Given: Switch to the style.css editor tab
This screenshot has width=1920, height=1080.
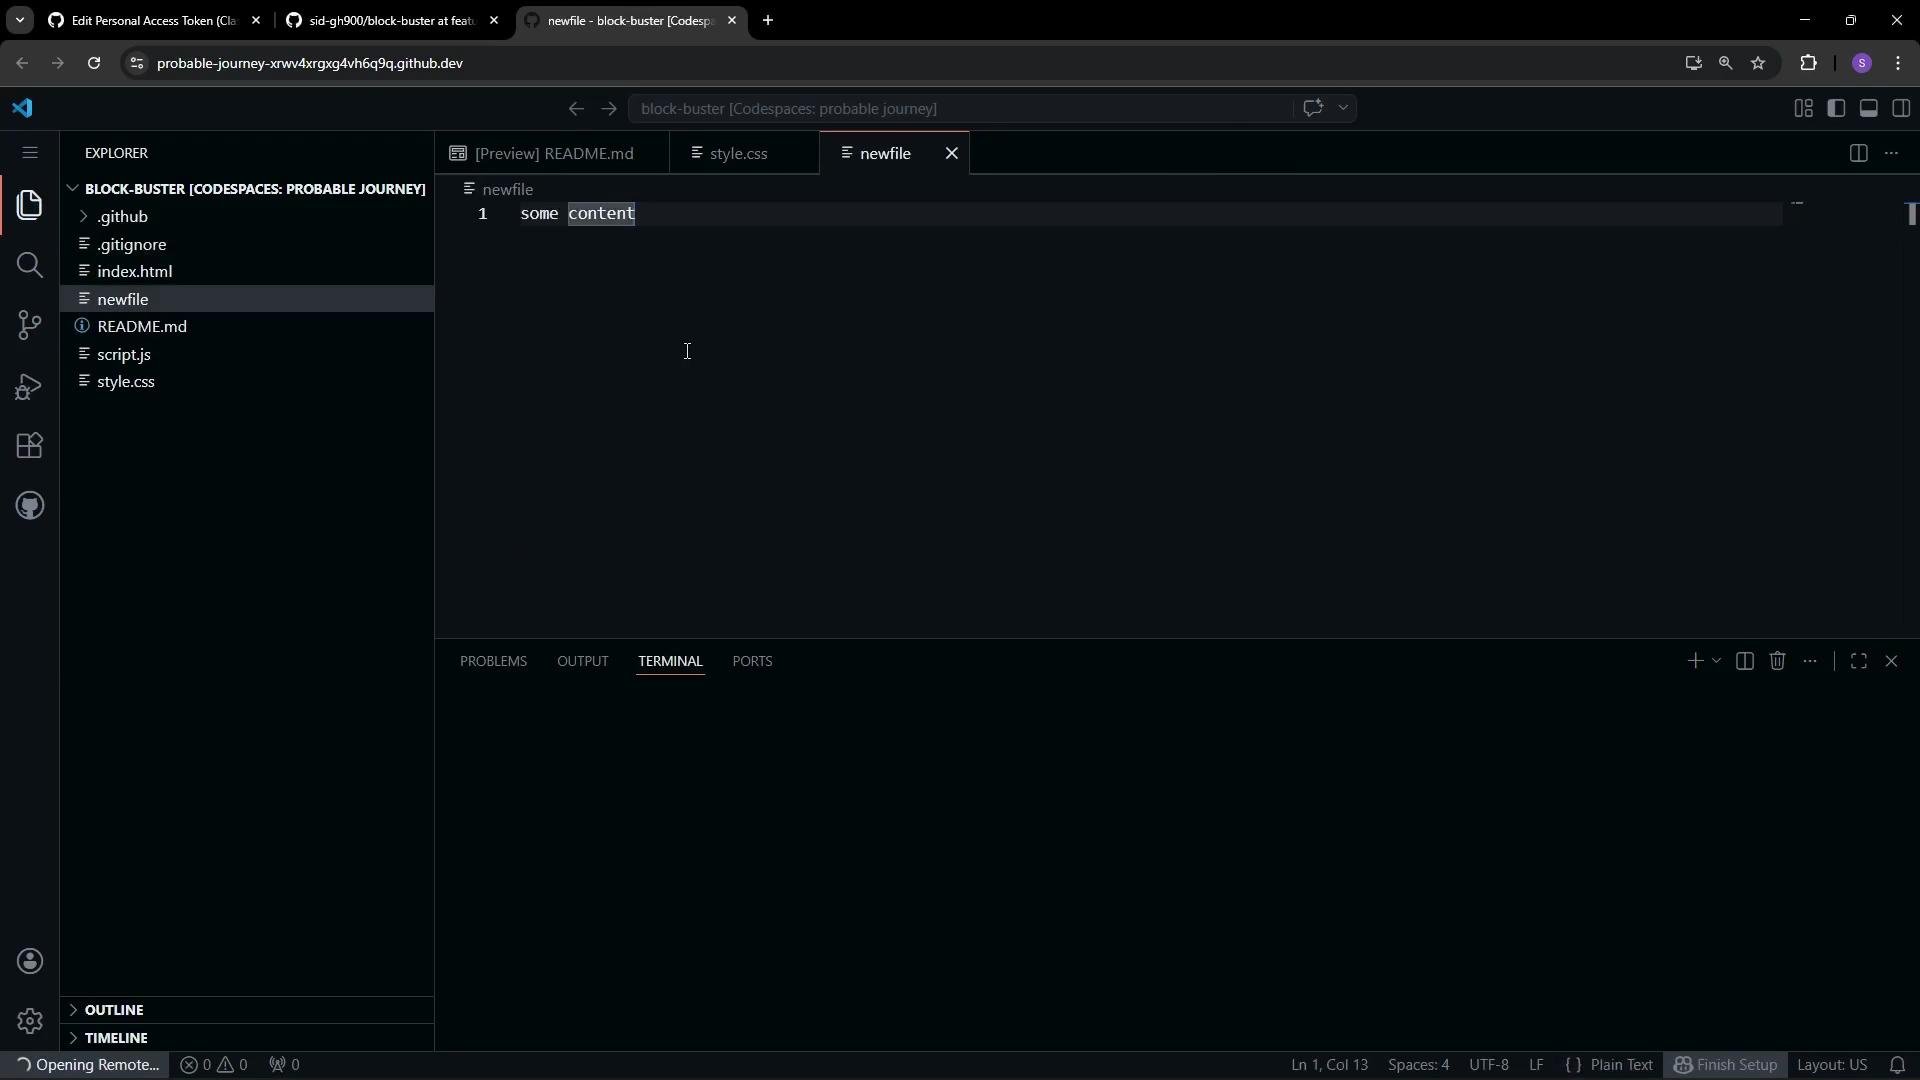Looking at the screenshot, I should tap(744, 153).
